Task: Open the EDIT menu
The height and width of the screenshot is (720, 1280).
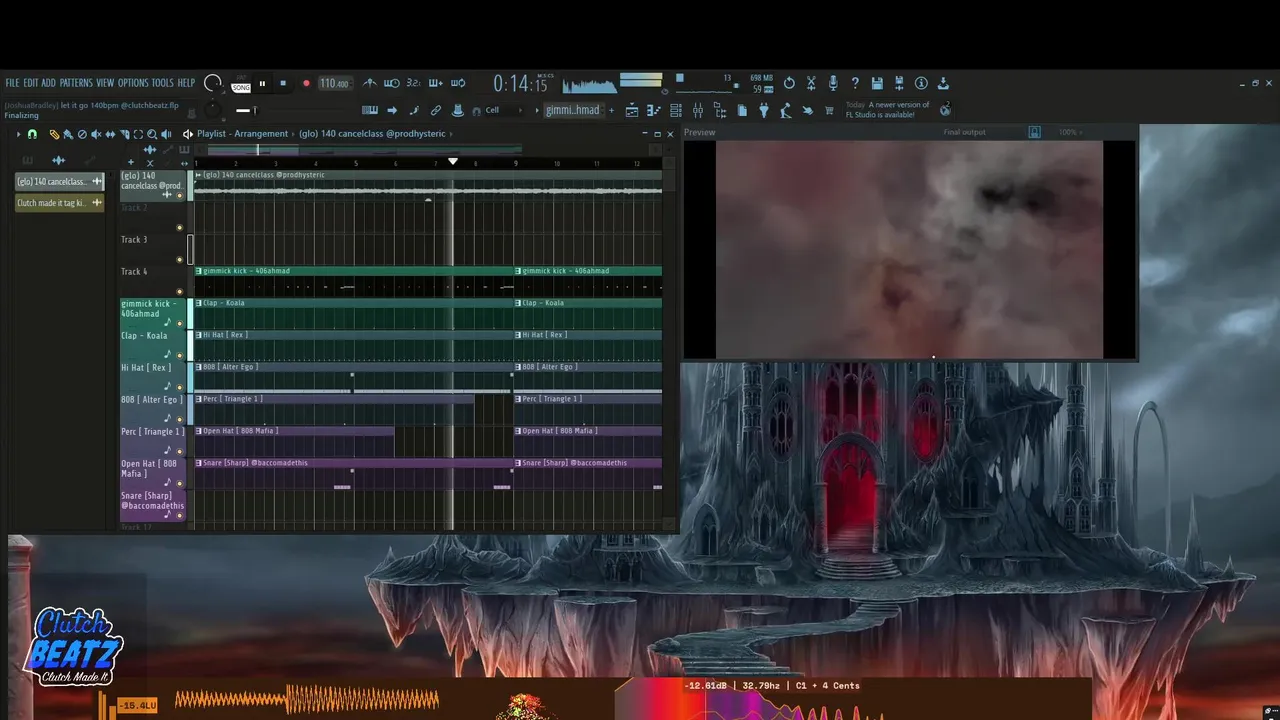Action: tap(31, 83)
